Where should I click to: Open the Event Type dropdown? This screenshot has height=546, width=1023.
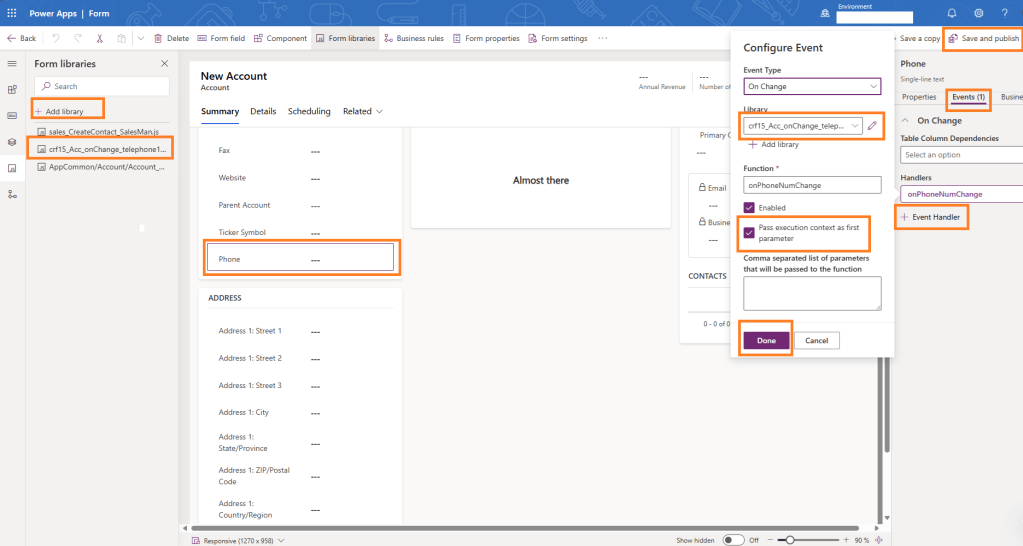pyautogui.click(x=812, y=87)
